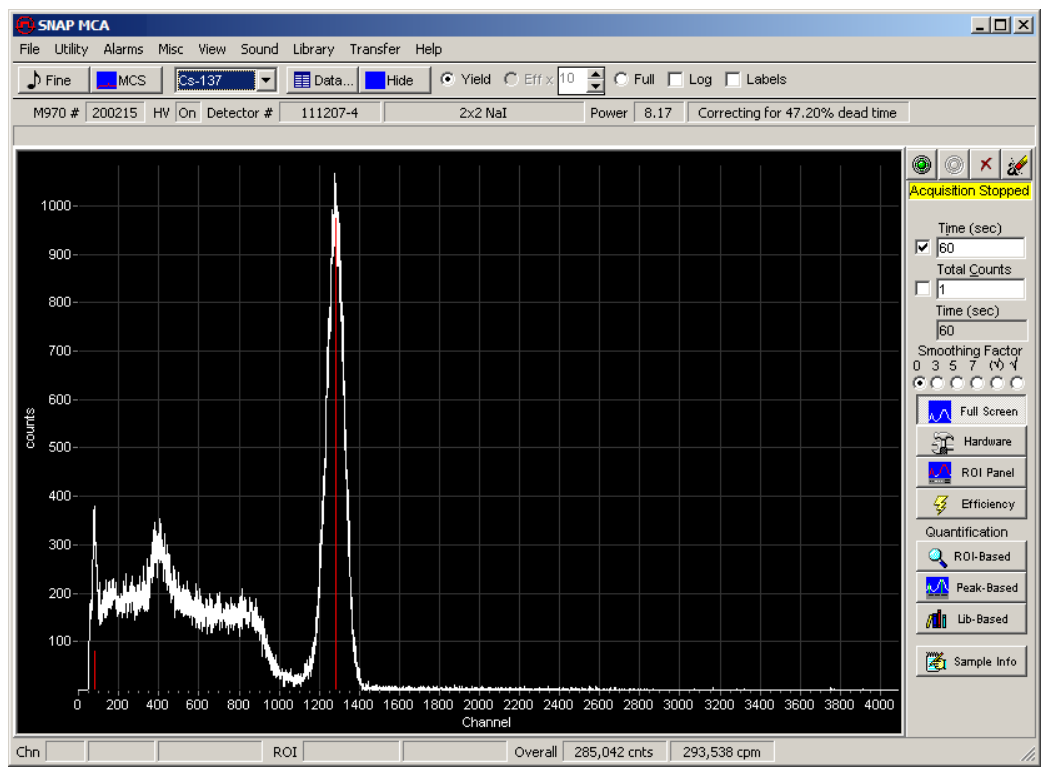The height and width of the screenshot is (775, 1050).
Task: Select smoothing factor 3 radio button
Action: pyautogui.click(x=938, y=382)
